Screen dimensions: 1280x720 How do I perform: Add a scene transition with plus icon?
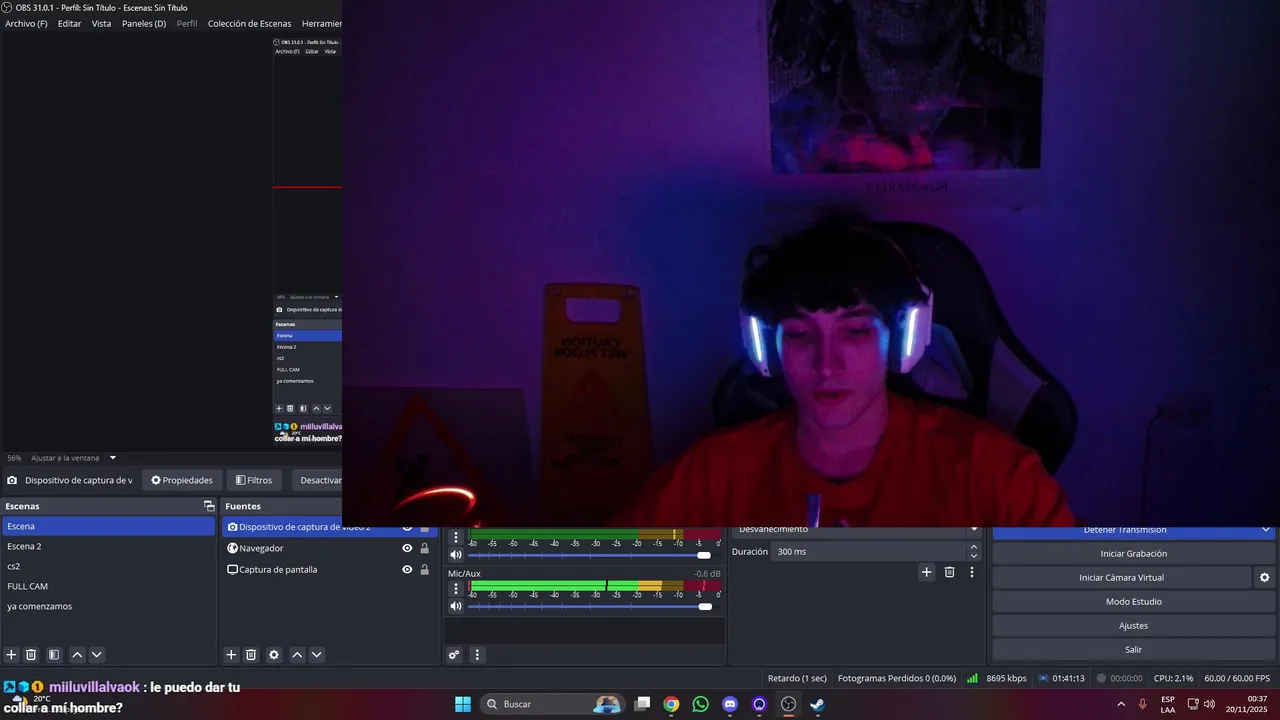pyautogui.click(x=926, y=572)
